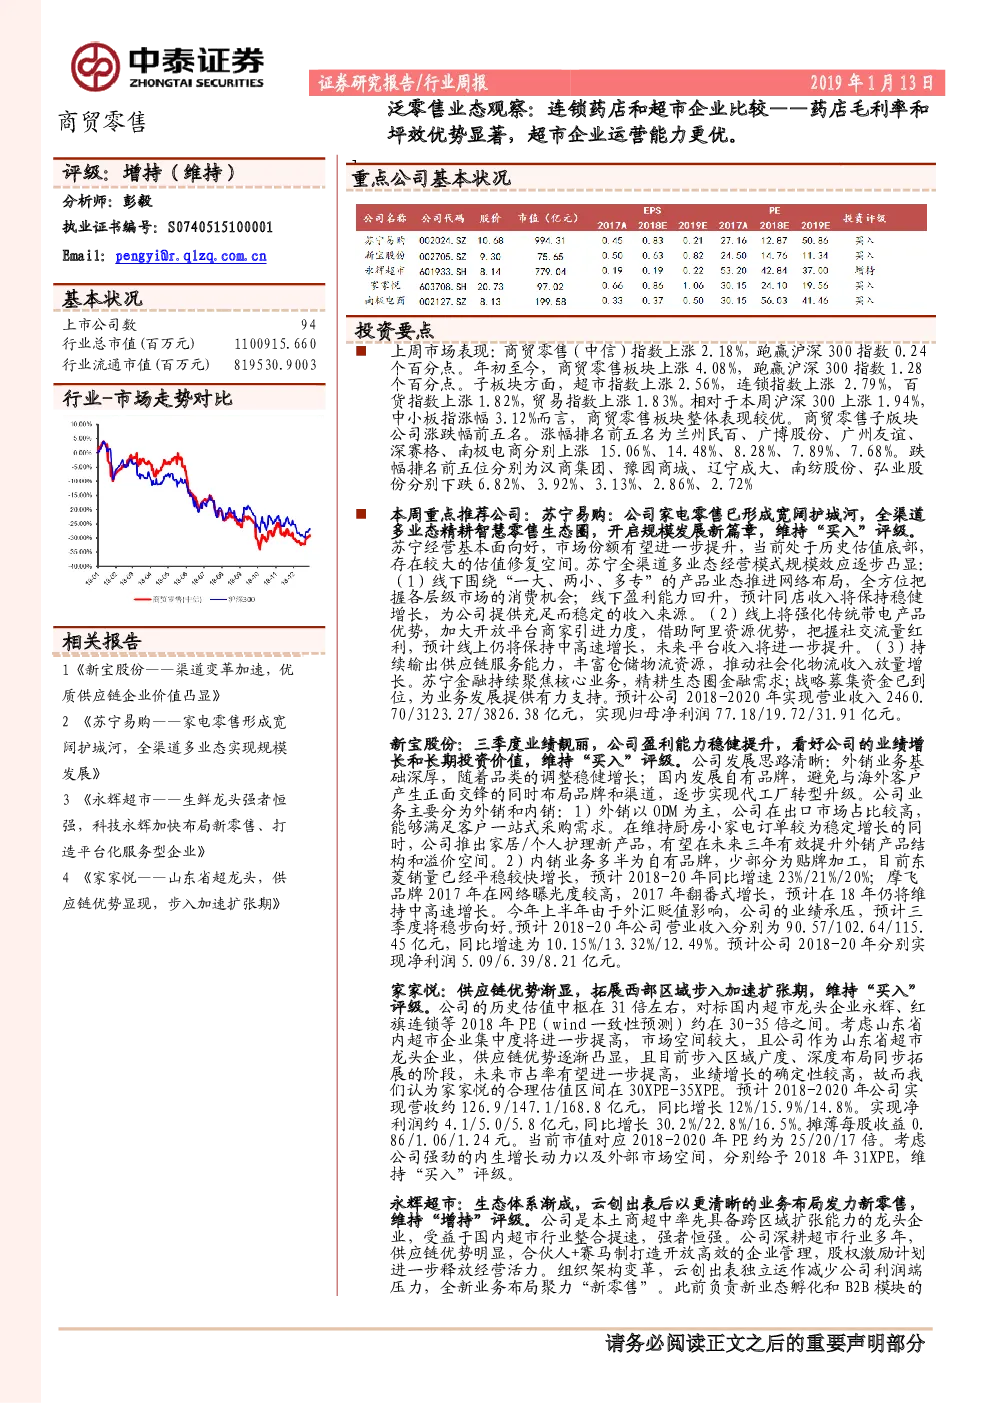This screenshot has width=992, height=1403.
Task: Select the listed company count value 94
Action: coord(308,324)
